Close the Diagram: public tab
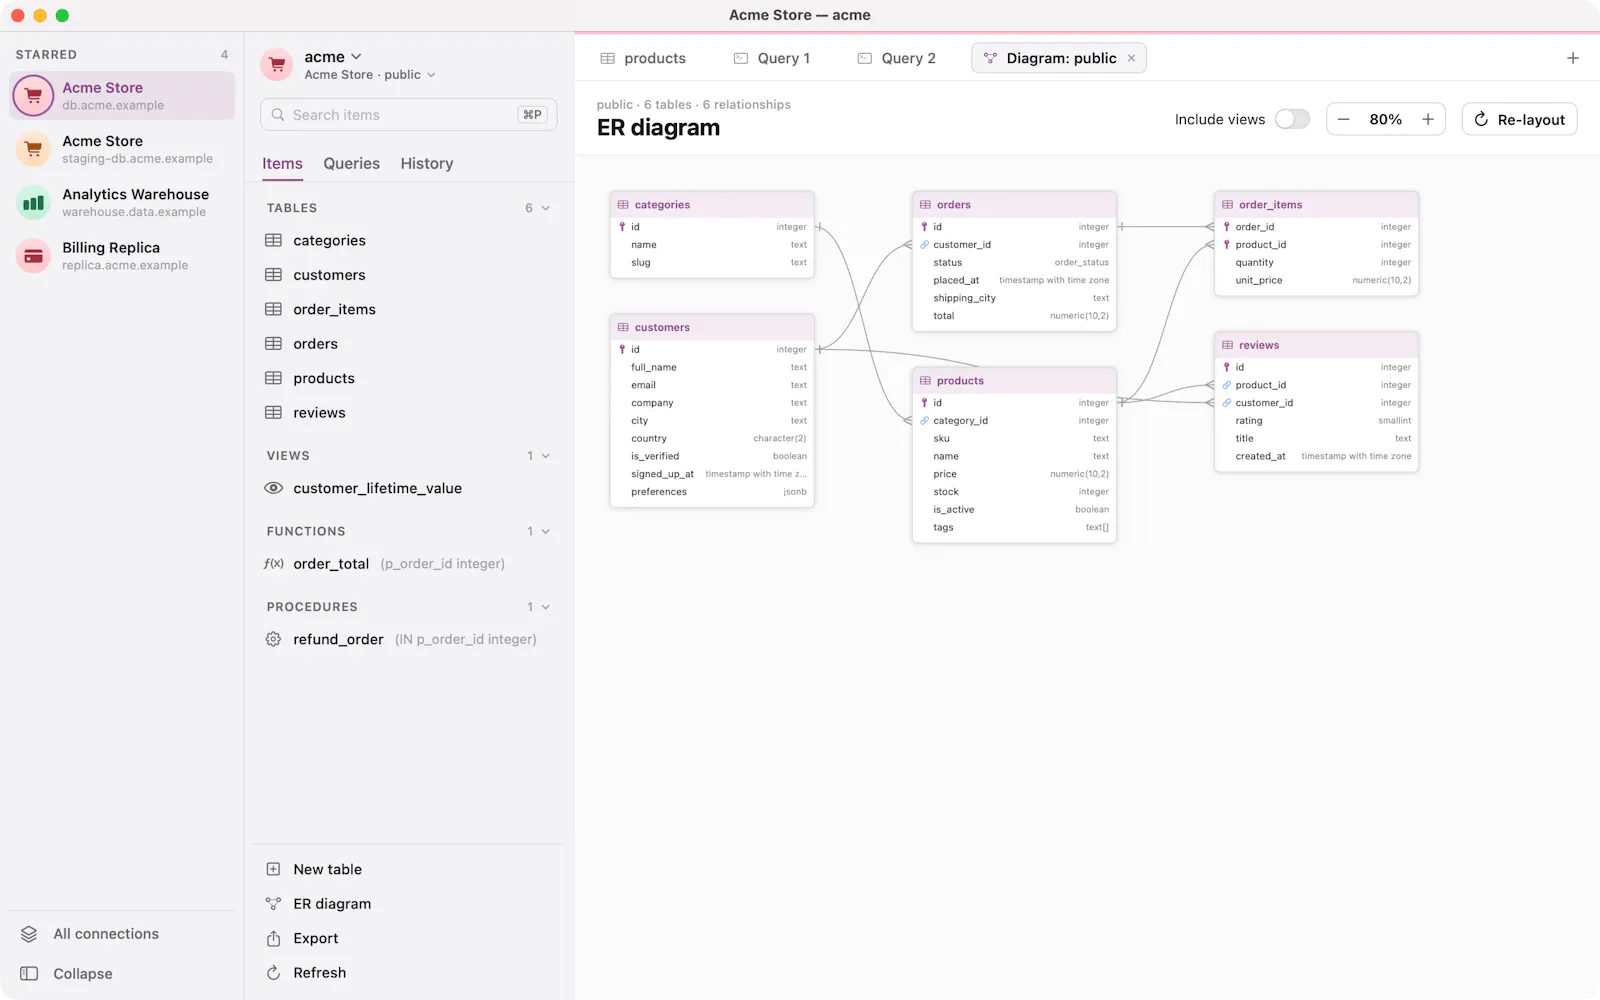The height and width of the screenshot is (1000, 1600). tap(1131, 58)
